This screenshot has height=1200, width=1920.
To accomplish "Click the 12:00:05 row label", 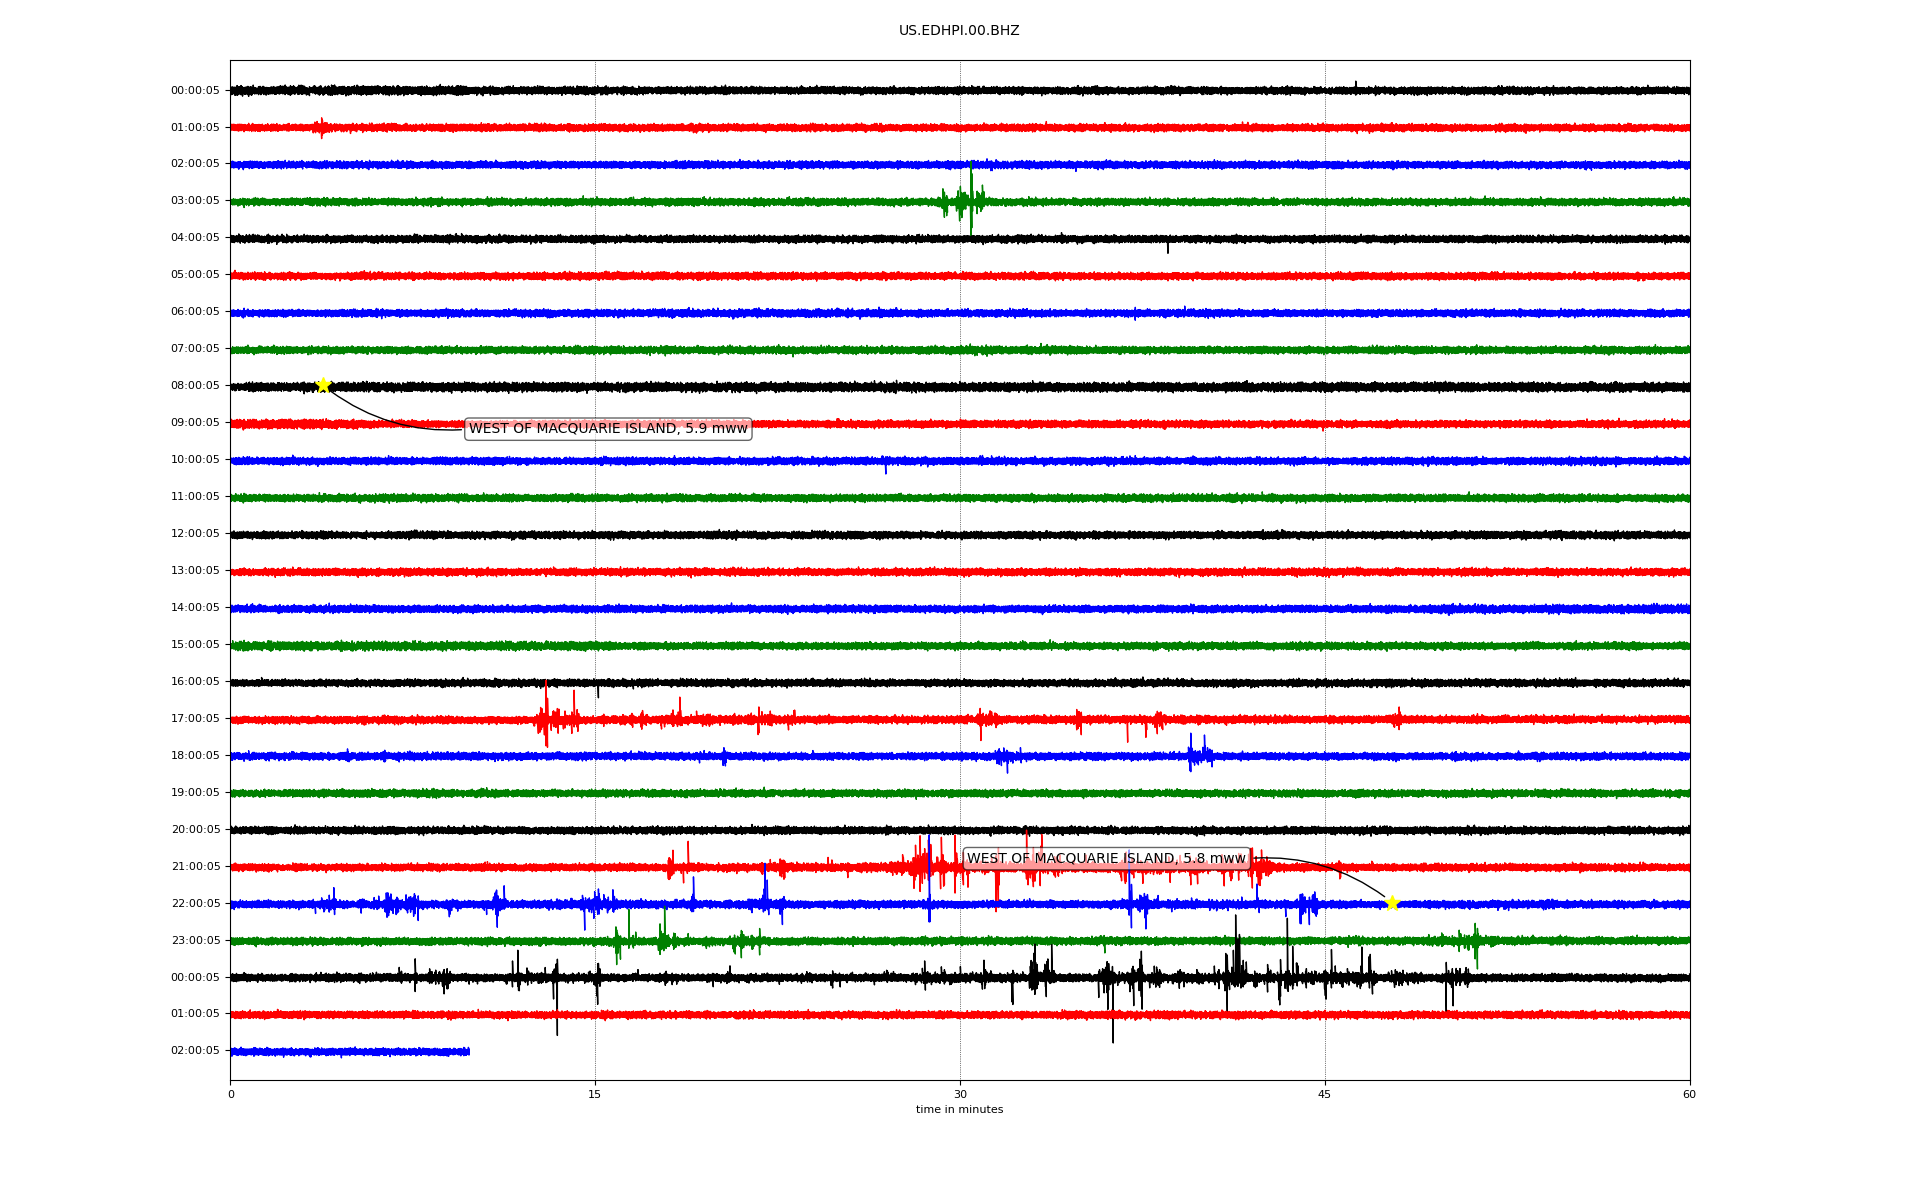I will [195, 534].
